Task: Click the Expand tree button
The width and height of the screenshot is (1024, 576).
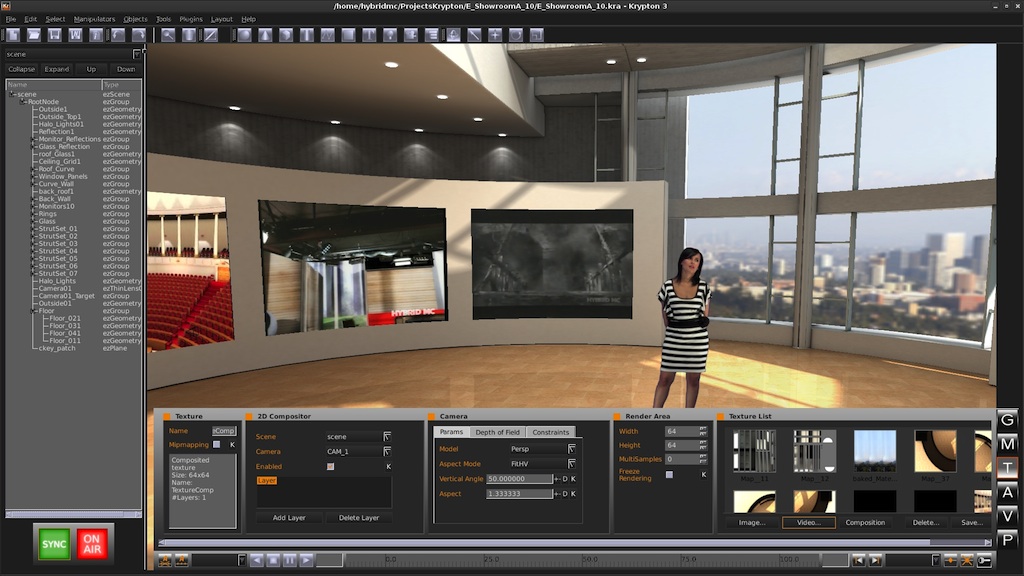Action: click(x=56, y=69)
